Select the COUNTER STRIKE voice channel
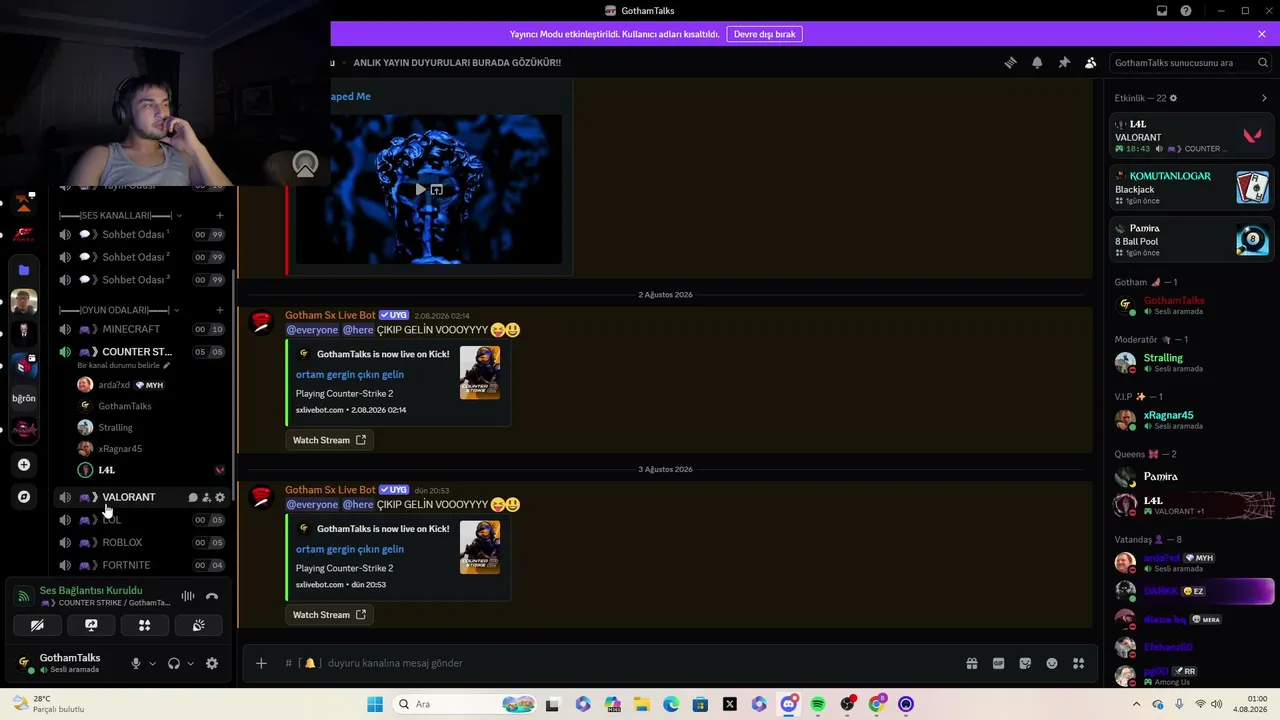 [141, 352]
